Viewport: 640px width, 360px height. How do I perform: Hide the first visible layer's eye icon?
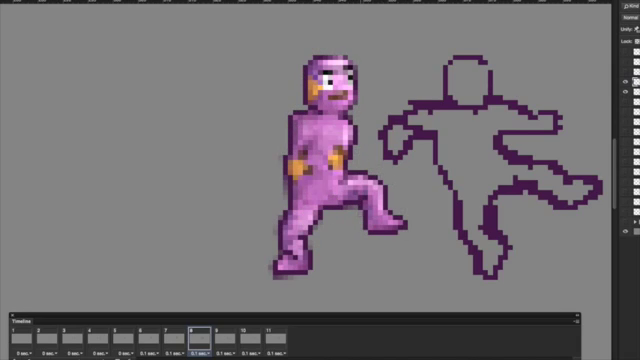tap(625, 82)
